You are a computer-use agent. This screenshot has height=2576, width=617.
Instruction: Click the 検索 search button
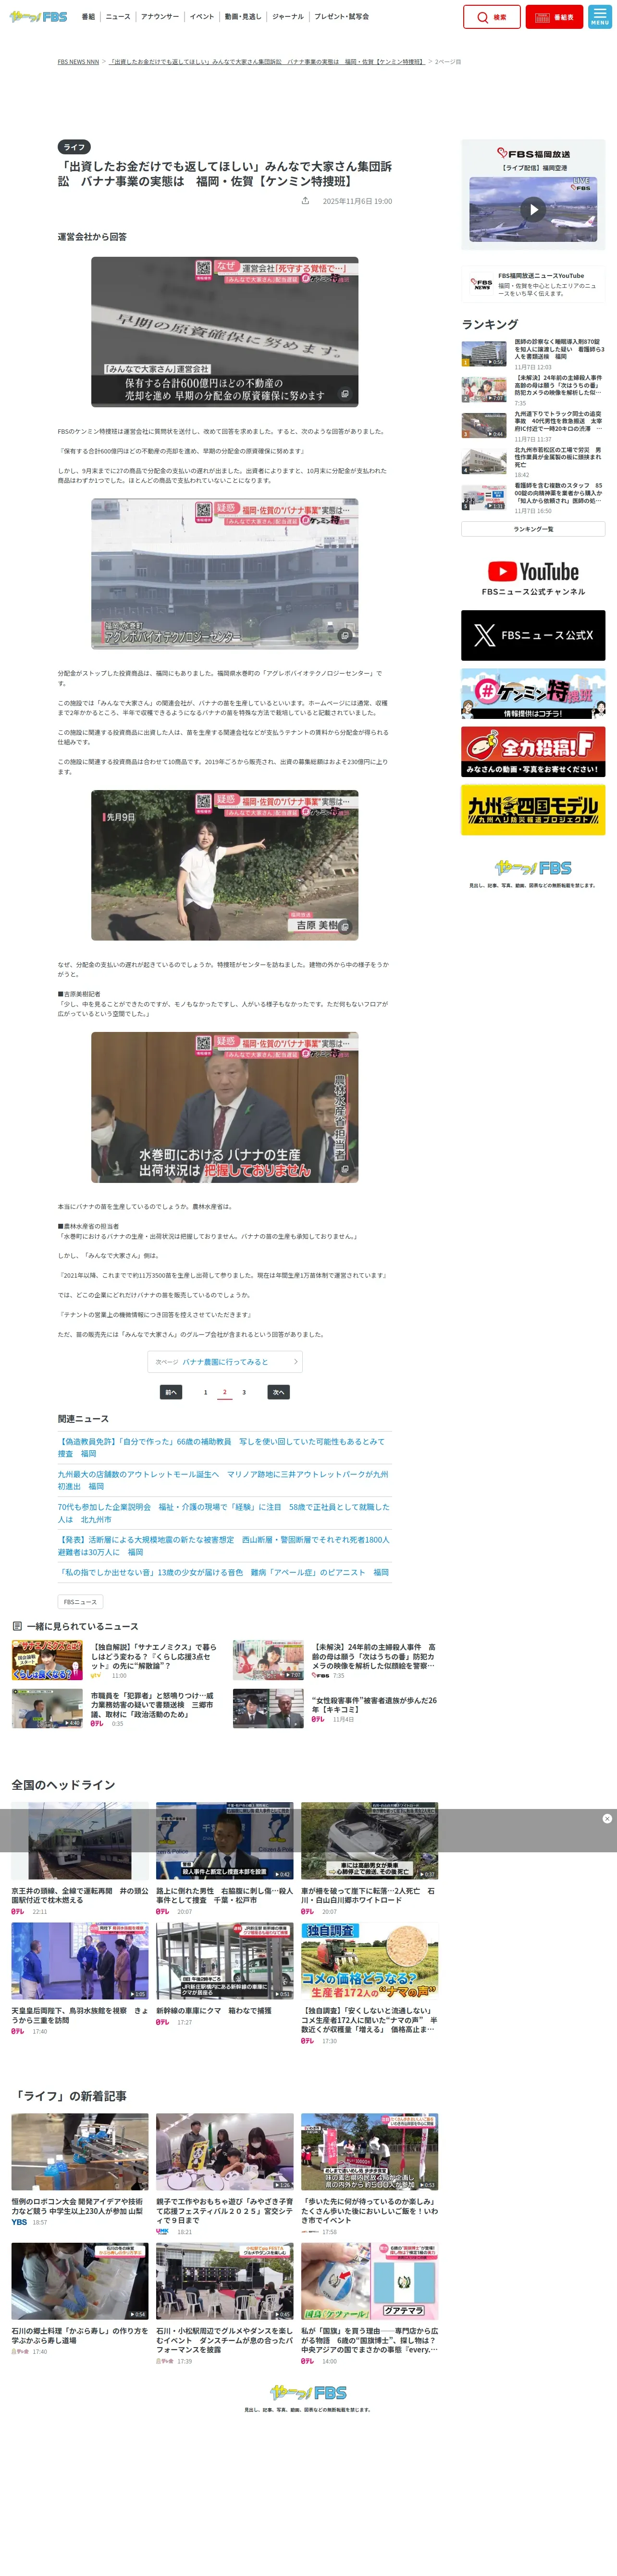pos(492,17)
